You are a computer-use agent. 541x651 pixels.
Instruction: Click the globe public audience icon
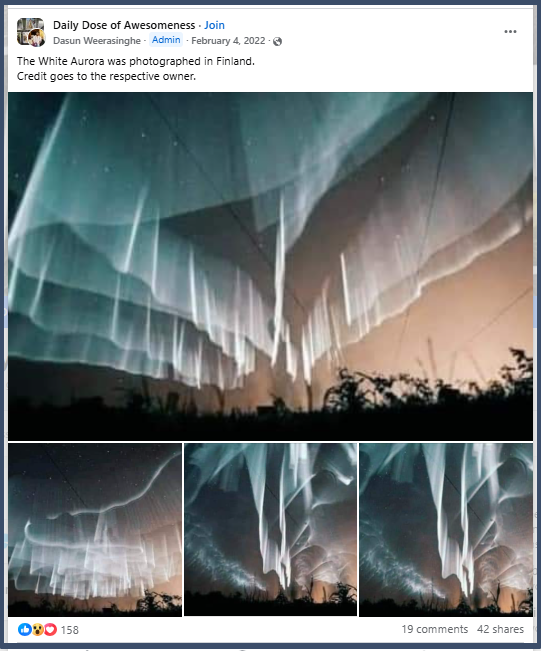coord(278,41)
